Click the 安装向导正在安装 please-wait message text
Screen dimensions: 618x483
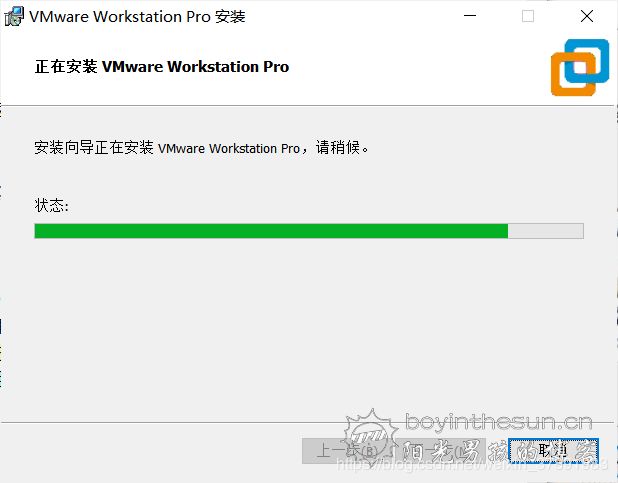201,148
